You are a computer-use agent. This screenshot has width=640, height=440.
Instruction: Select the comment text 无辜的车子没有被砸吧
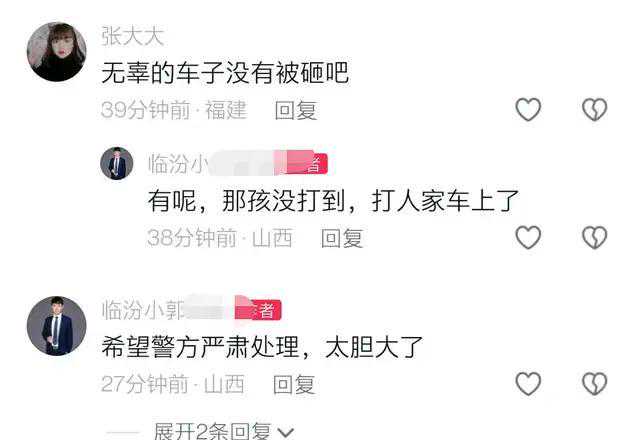click(225, 73)
